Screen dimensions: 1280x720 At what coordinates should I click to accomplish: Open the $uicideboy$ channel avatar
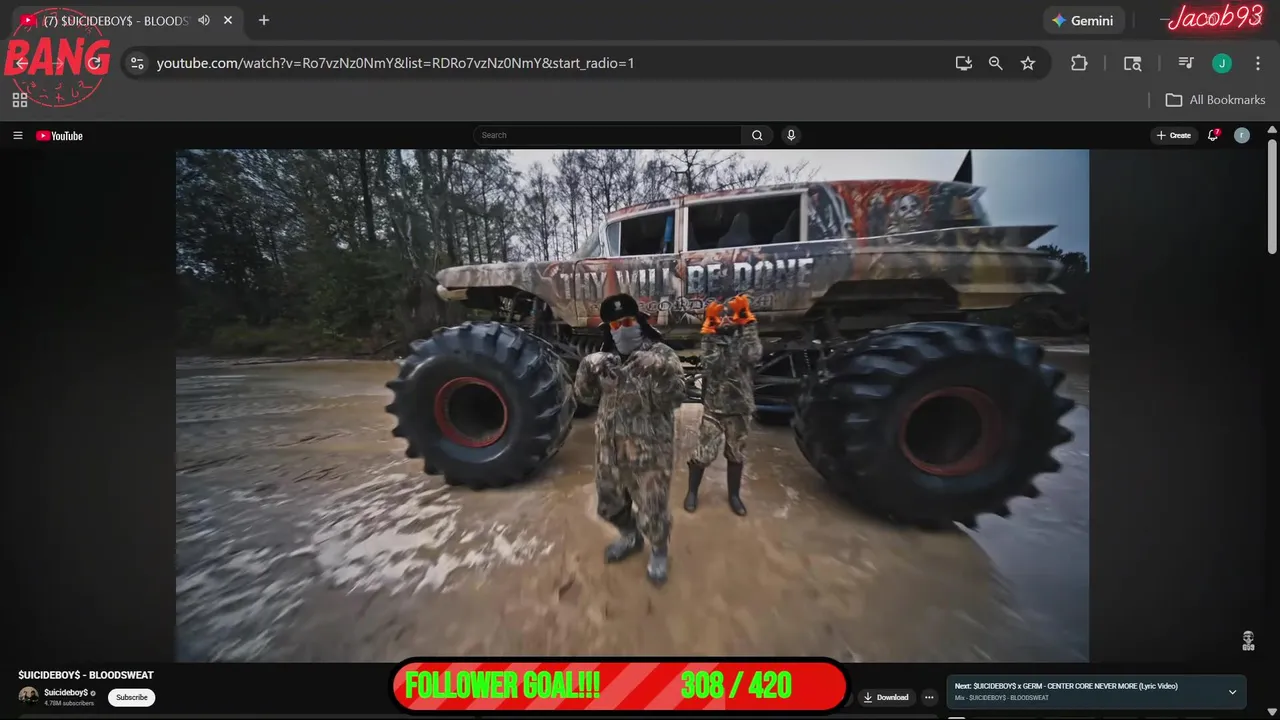click(x=28, y=696)
